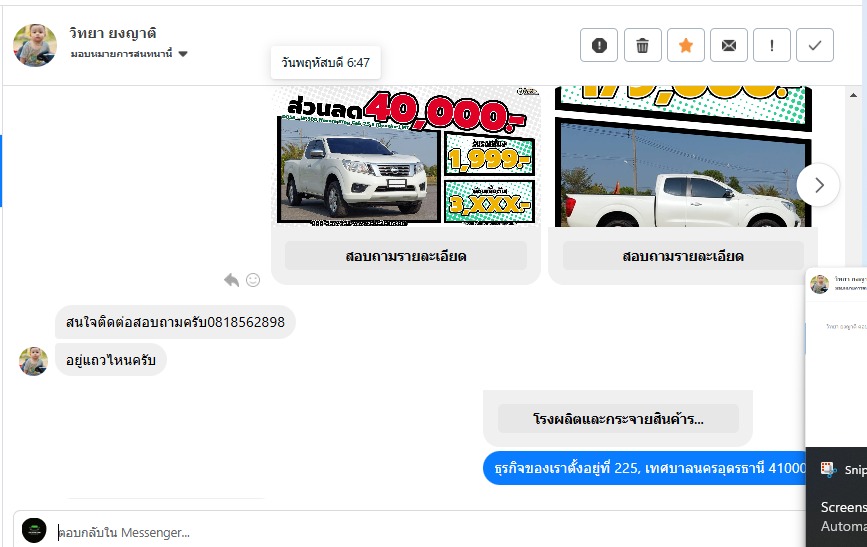Click the page avatar beside reply box
The image size is (867, 547).
(x=34, y=531)
